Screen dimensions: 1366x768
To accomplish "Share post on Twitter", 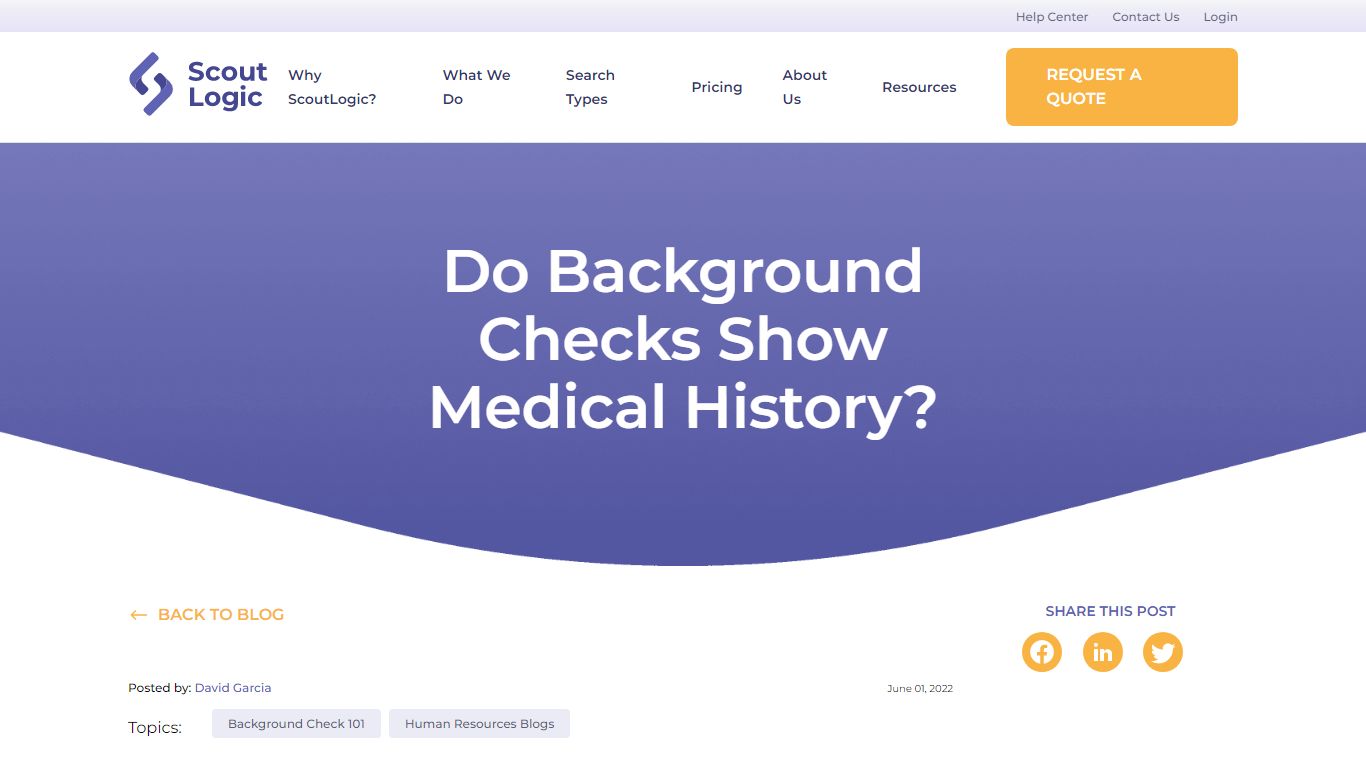I will tap(1163, 652).
